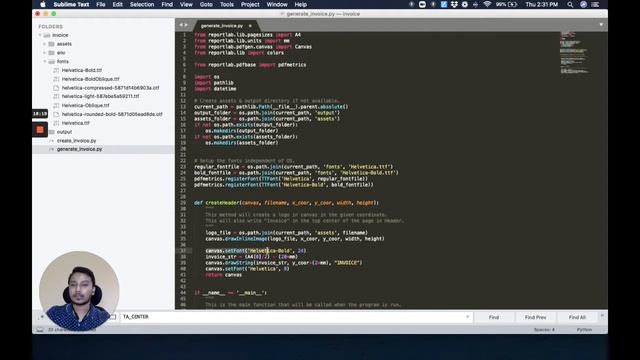Open the Help menu
Viewport: 640px width, 360px height.
[300, 4]
